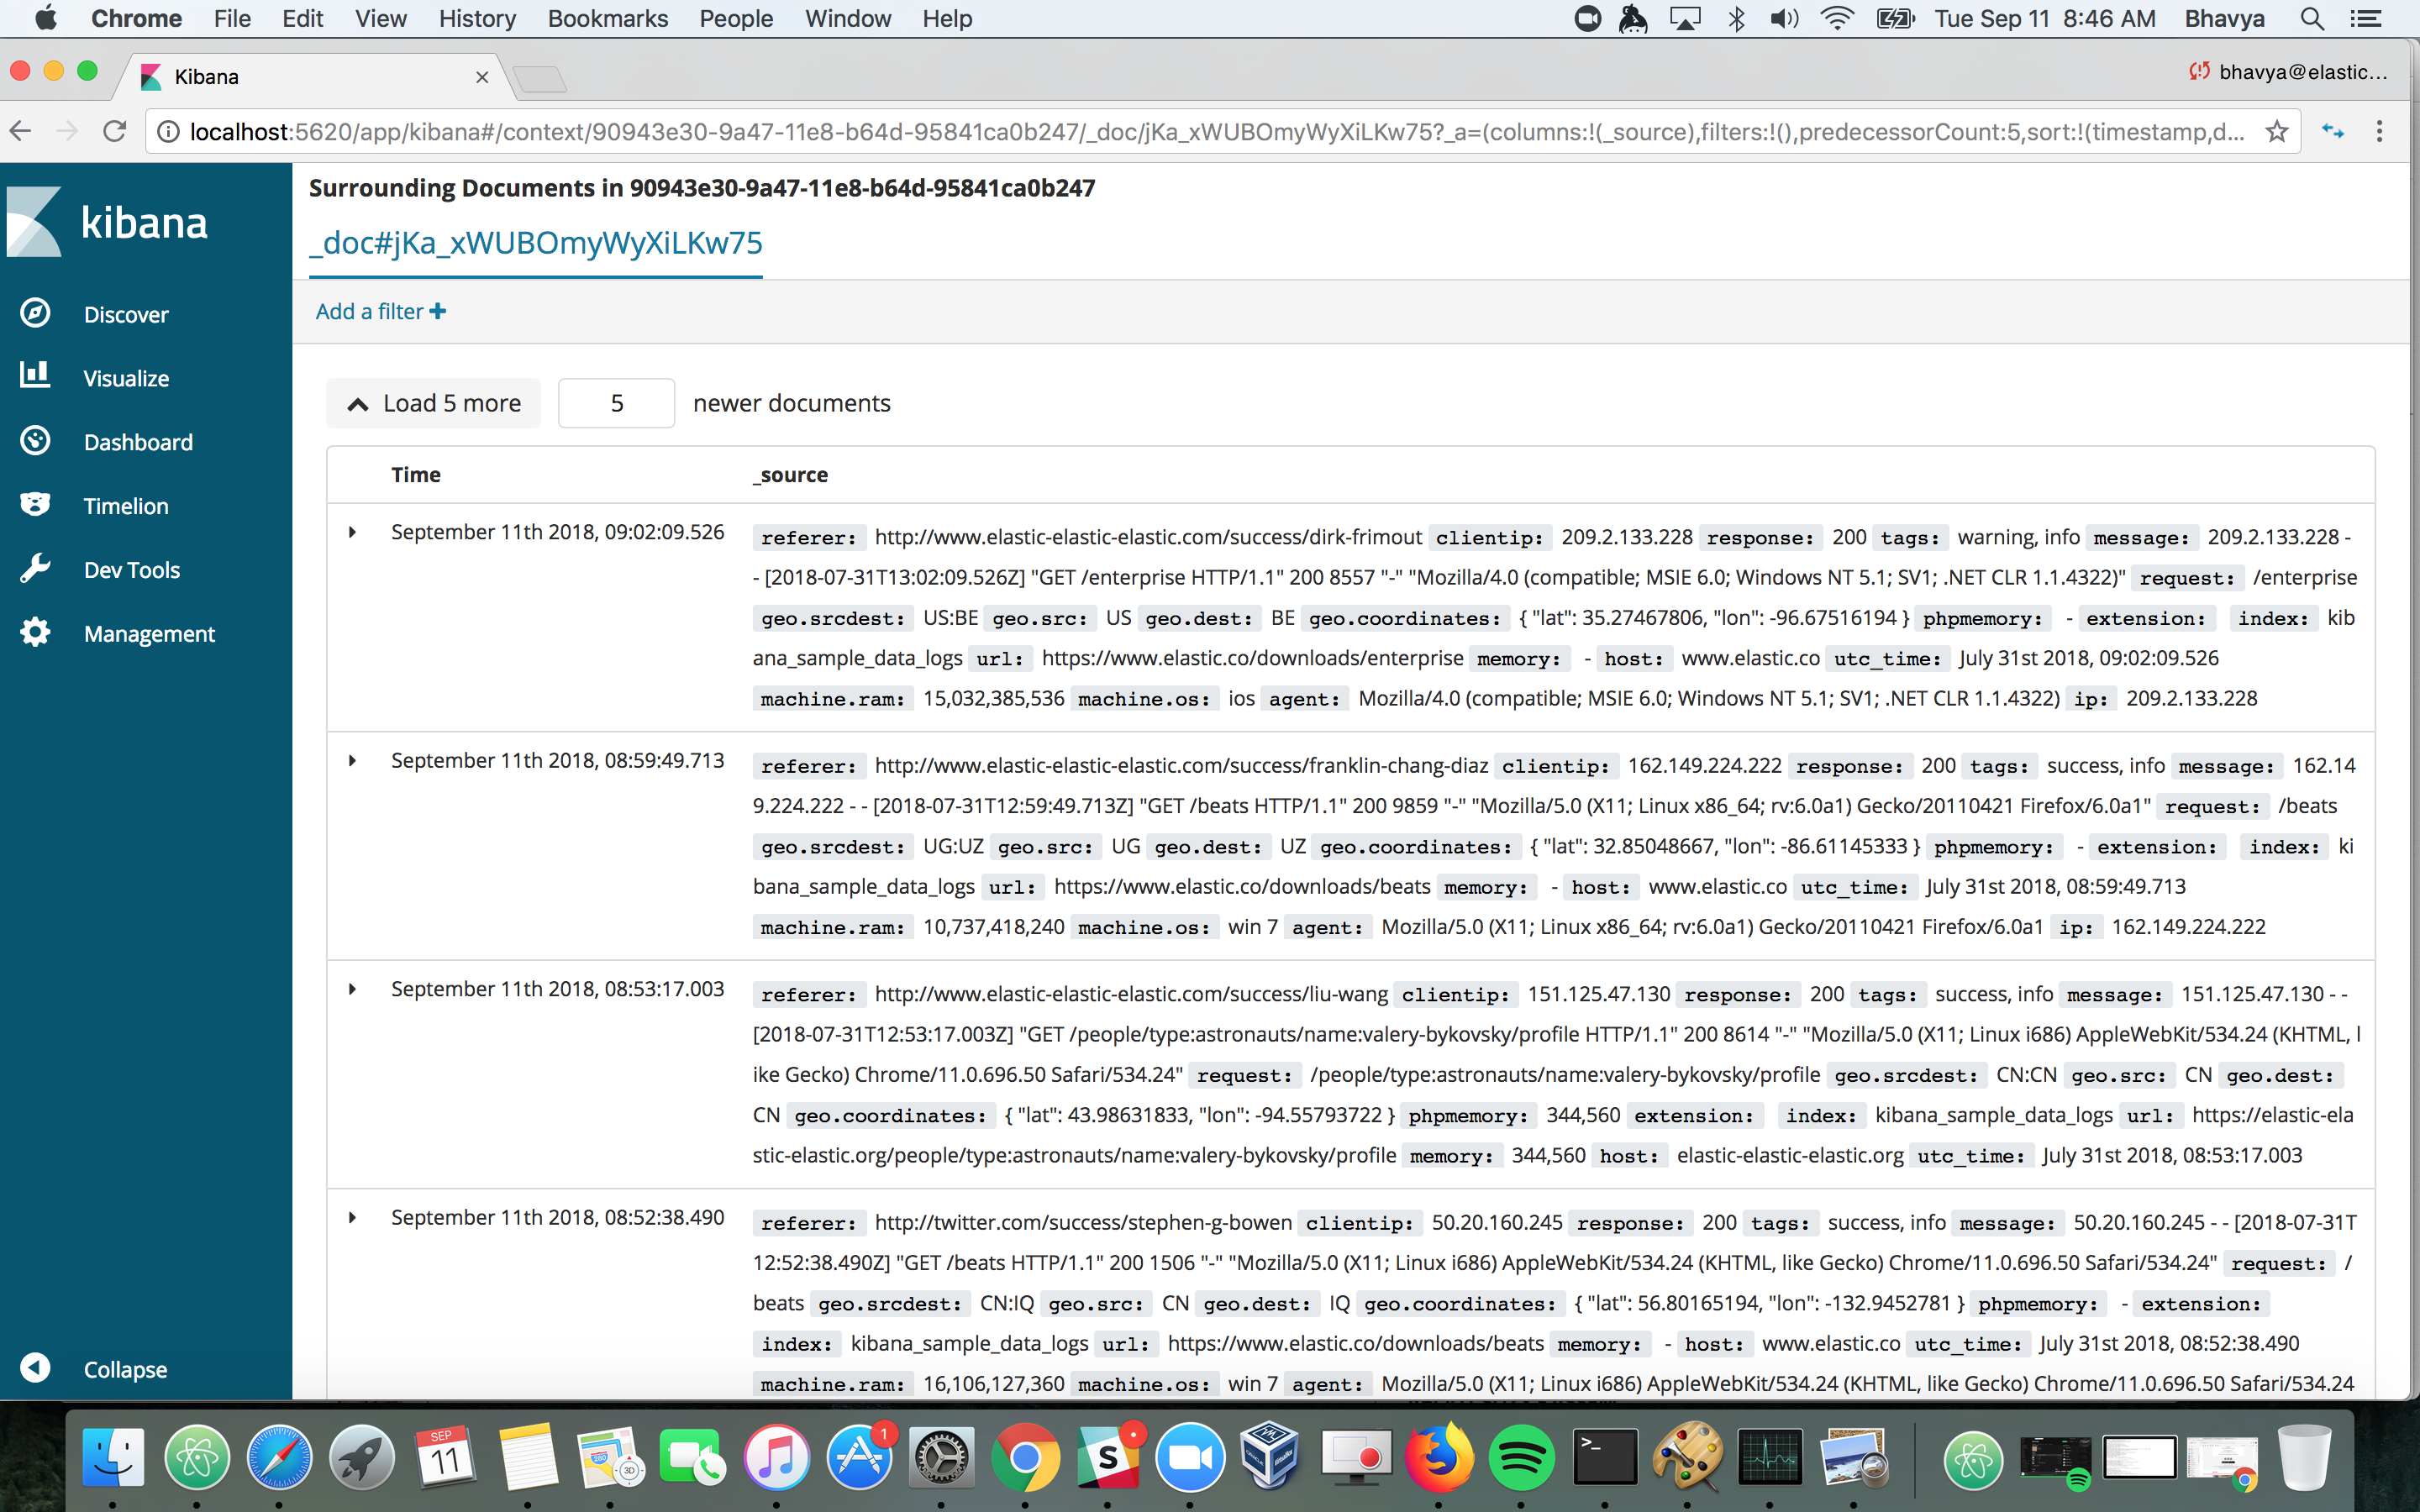Bookmark page with star icon
Screen dimensions: 2420x1512
coord(2276,131)
